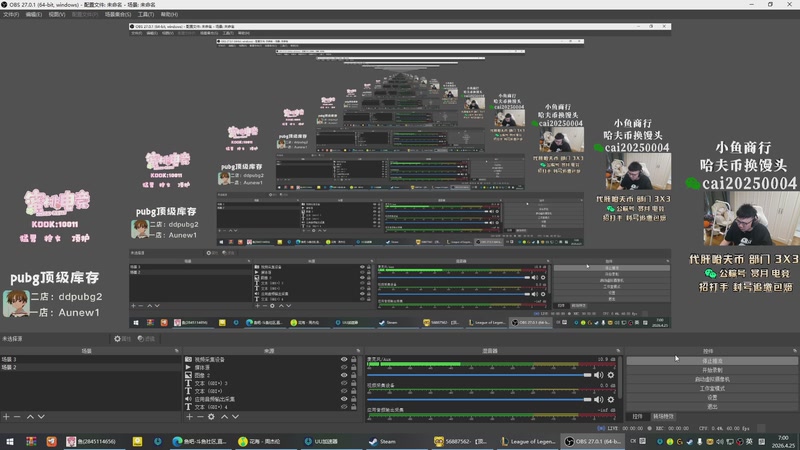
Task: Click the 设置 button in the controls dock
Action: click(x=712, y=397)
